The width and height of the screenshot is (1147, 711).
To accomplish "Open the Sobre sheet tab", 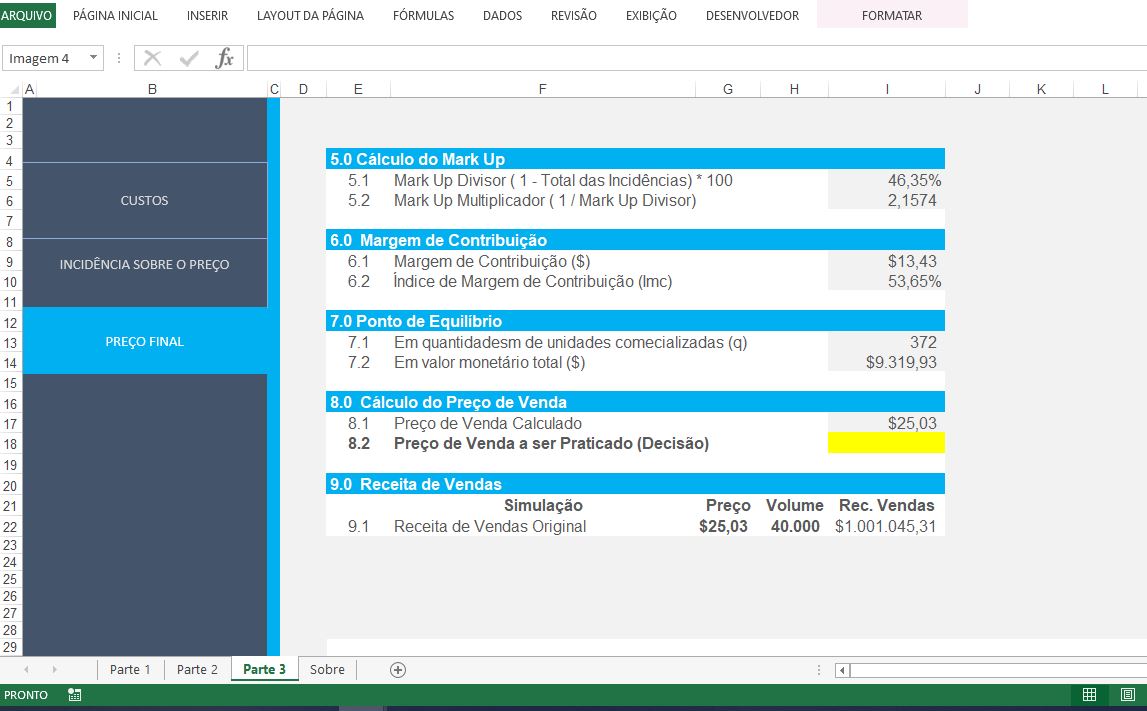I will 327,669.
